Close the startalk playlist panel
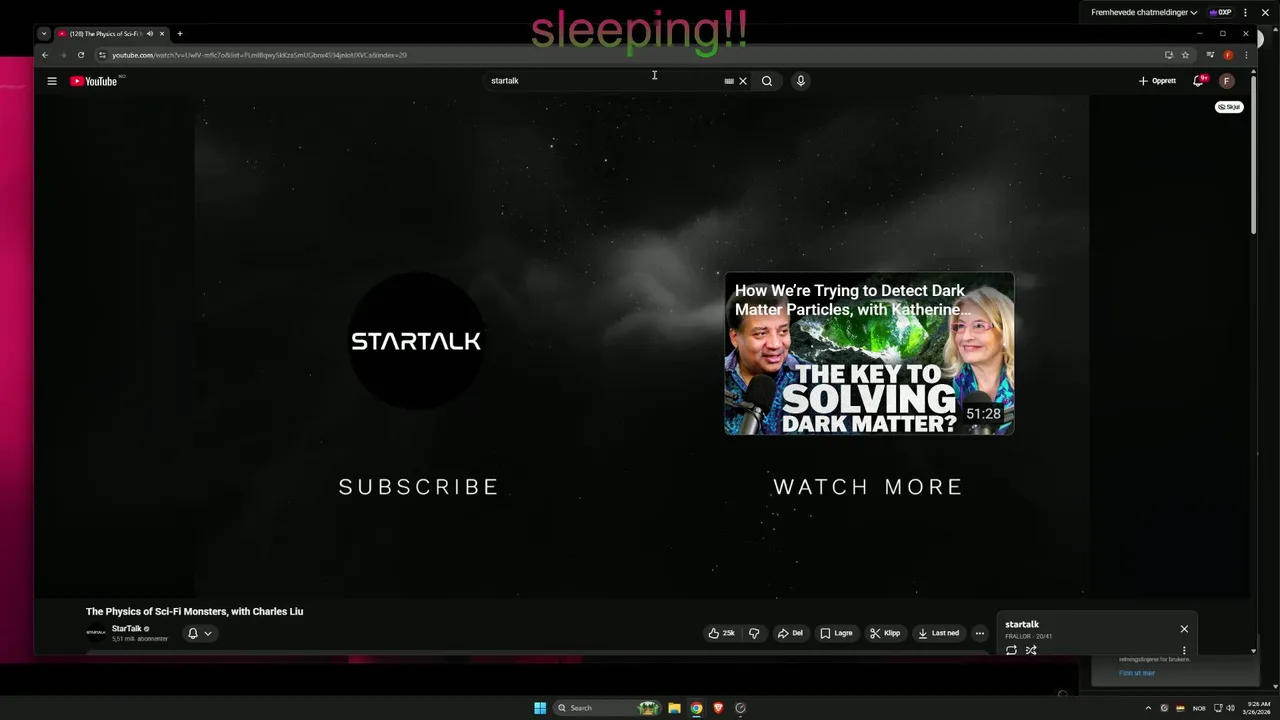The height and width of the screenshot is (720, 1280). tap(1184, 629)
